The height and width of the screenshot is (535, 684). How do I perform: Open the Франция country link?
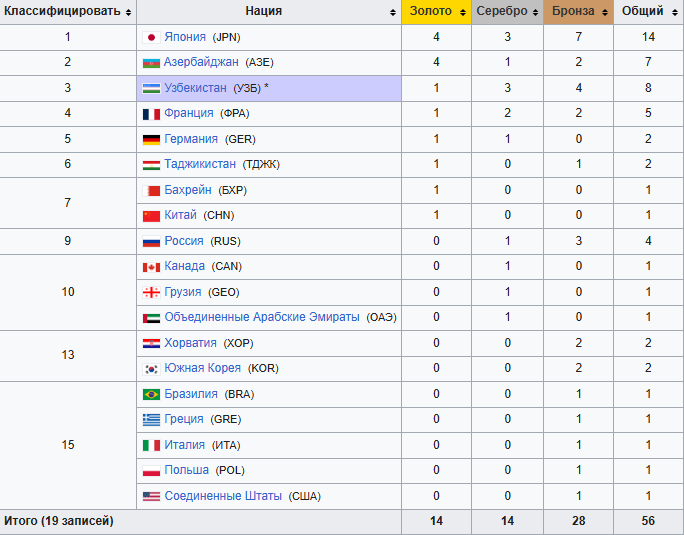click(x=189, y=113)
